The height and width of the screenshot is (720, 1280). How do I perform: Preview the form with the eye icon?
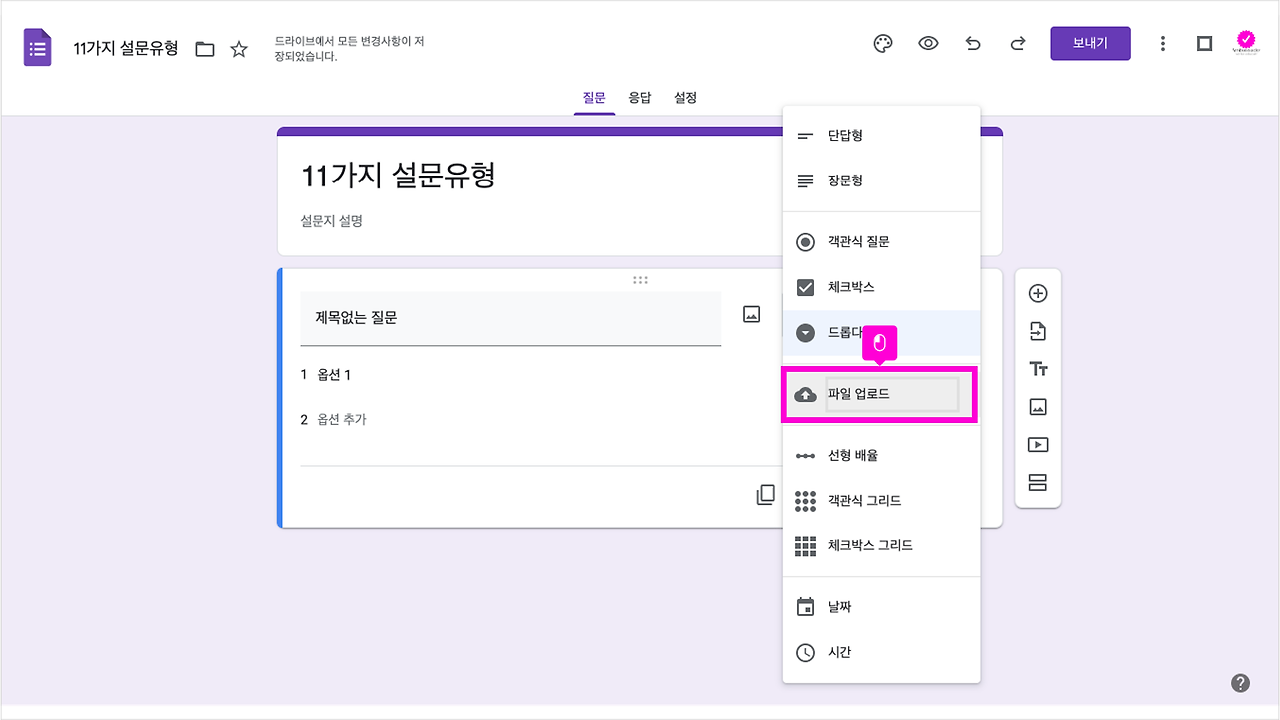coord(928,43)
